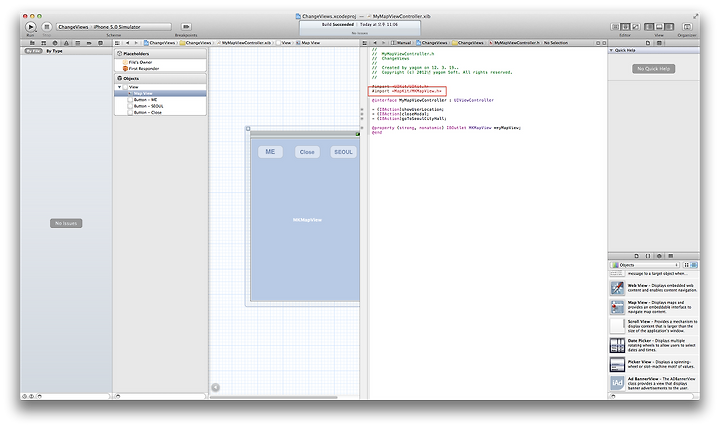Select File's Owner placeholder
The image size is (720, 428).
137,62
